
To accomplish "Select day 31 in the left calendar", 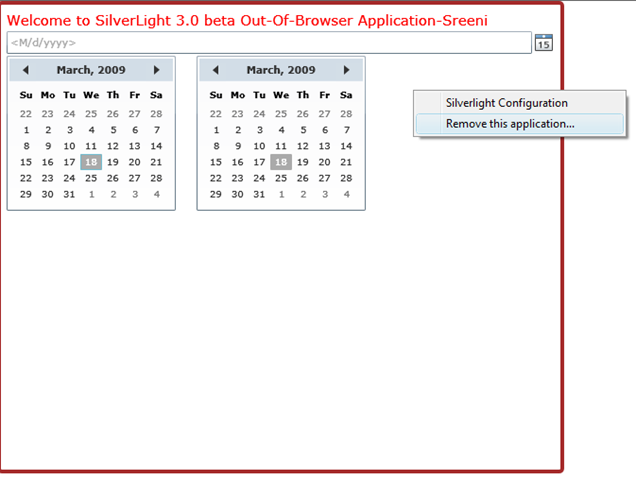I will (69, 194).
